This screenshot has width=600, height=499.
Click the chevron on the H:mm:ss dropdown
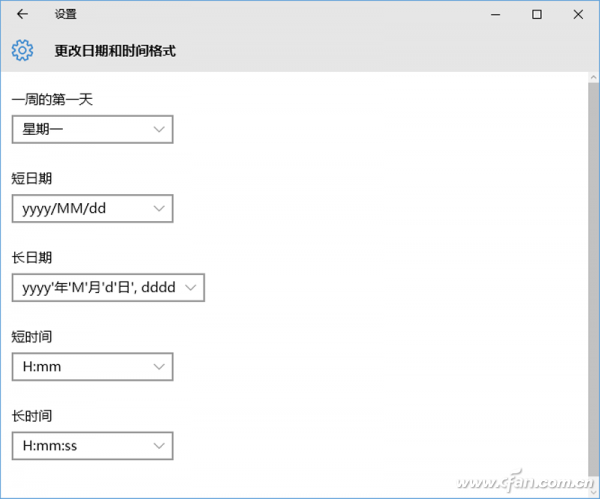pyautogui.click(x=159, y=446)
